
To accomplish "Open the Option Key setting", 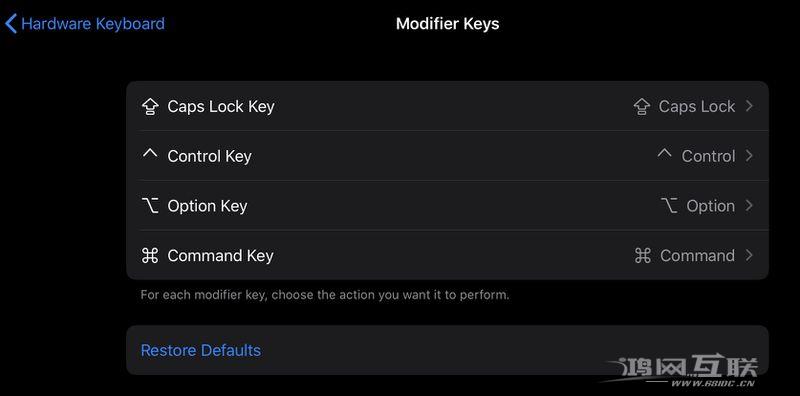I will [x=447, y=206].
